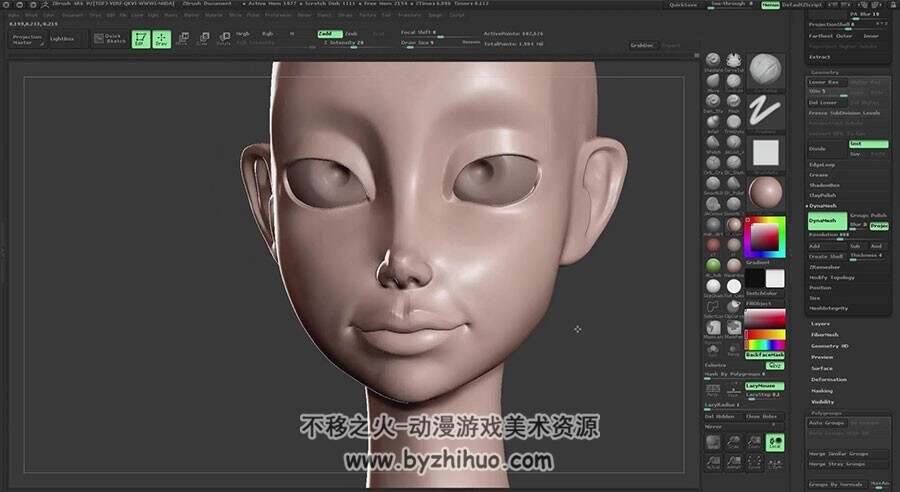Open the stroke type selector

tap(765, 113)
